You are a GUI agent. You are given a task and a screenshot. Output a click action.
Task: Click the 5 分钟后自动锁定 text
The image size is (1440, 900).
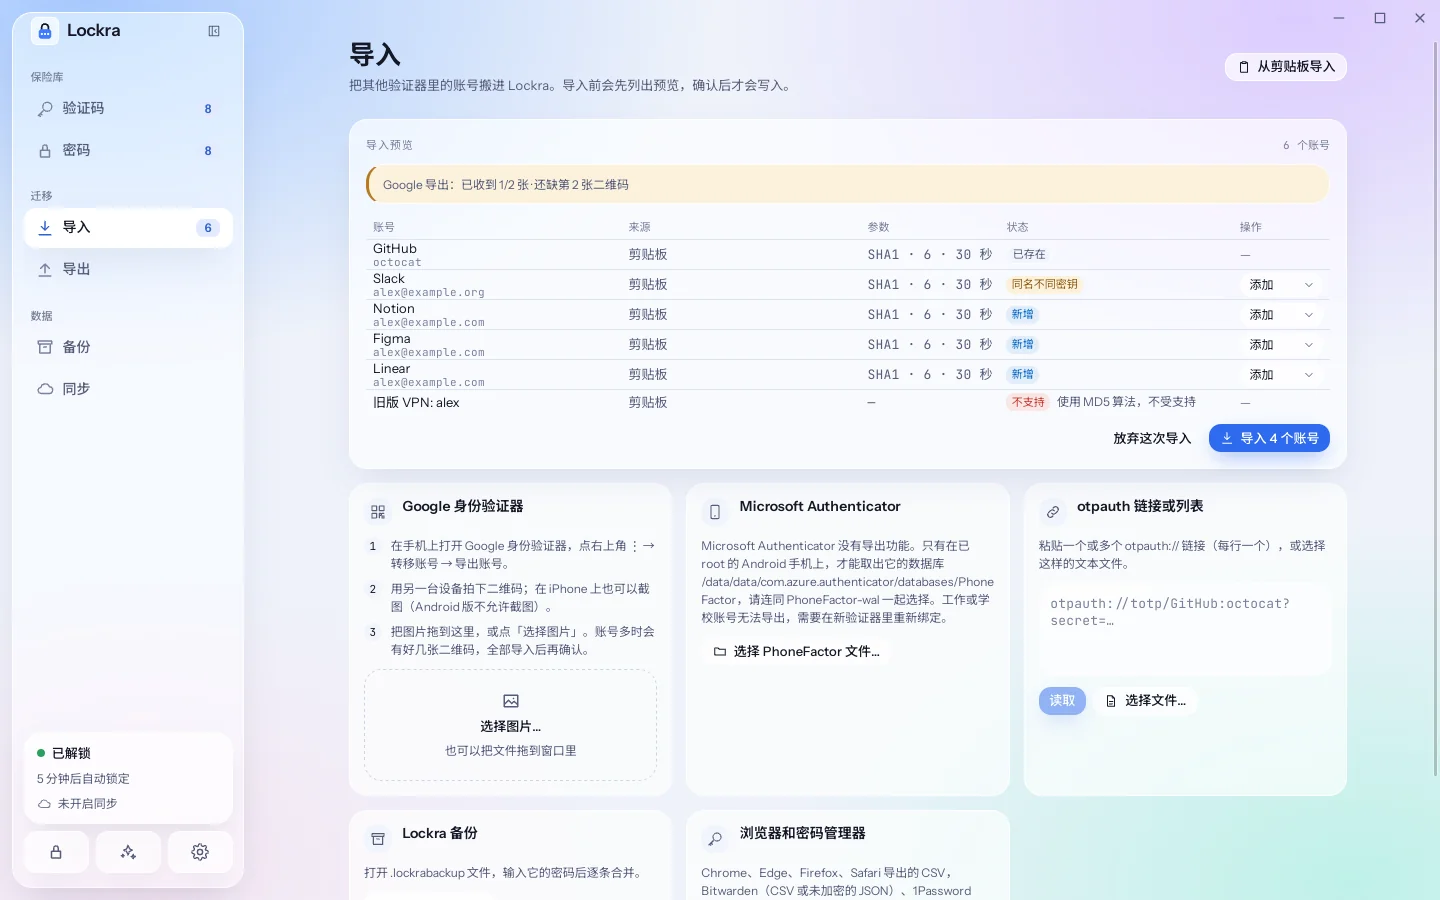[x=84, y=779]
